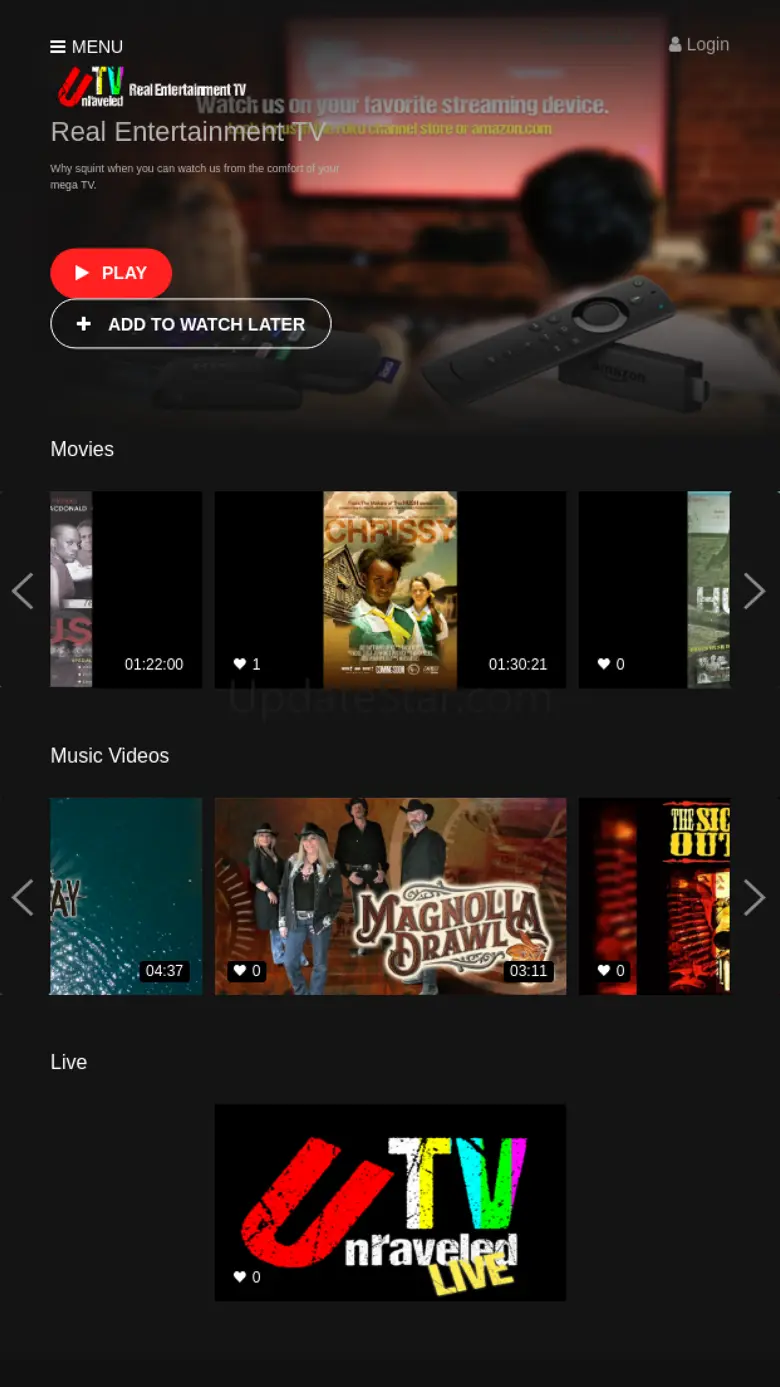This screenshot has width=780, height=1387.
Task: Favorite the UTV Unraveled Live stream heart
Action: pos(240,1277)
